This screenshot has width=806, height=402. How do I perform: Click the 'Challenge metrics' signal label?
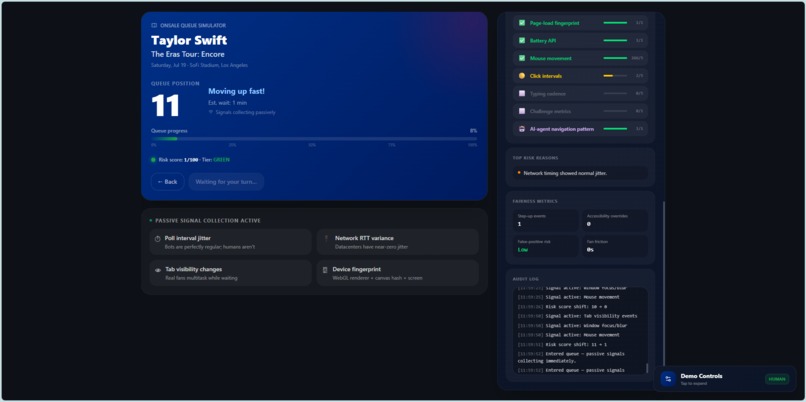click(x=551, y=112)
